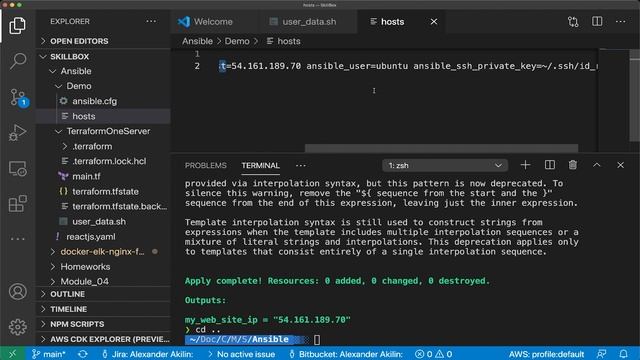Click Explorer views and more actions ellipsis
Image resolution: width=640 pixels, height=360 pixels.
point(151,21)
